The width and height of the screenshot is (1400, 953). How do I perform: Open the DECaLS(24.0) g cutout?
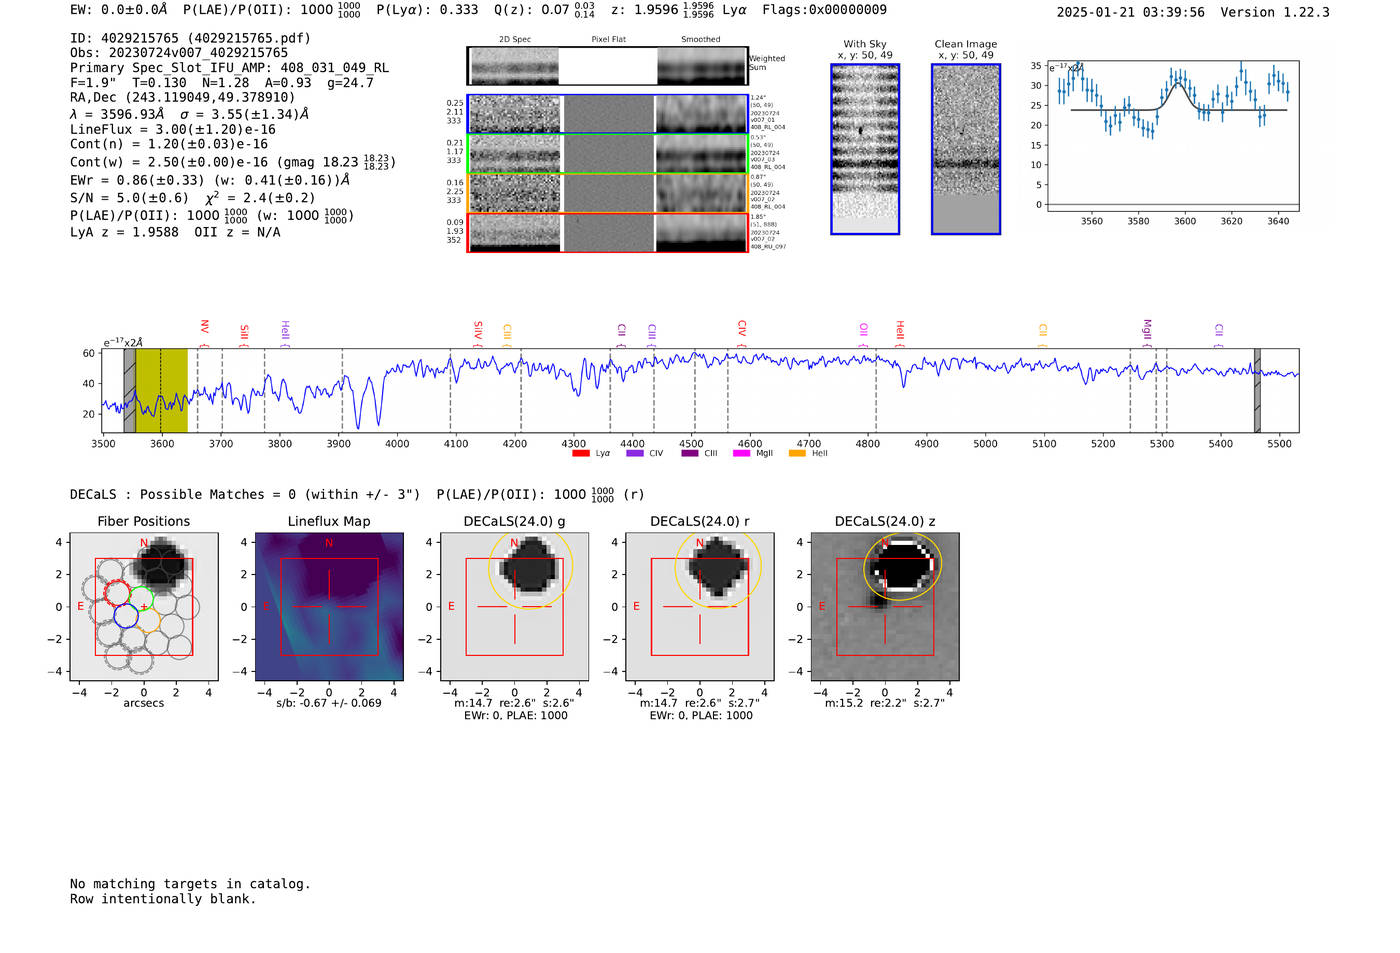[514, 607]
